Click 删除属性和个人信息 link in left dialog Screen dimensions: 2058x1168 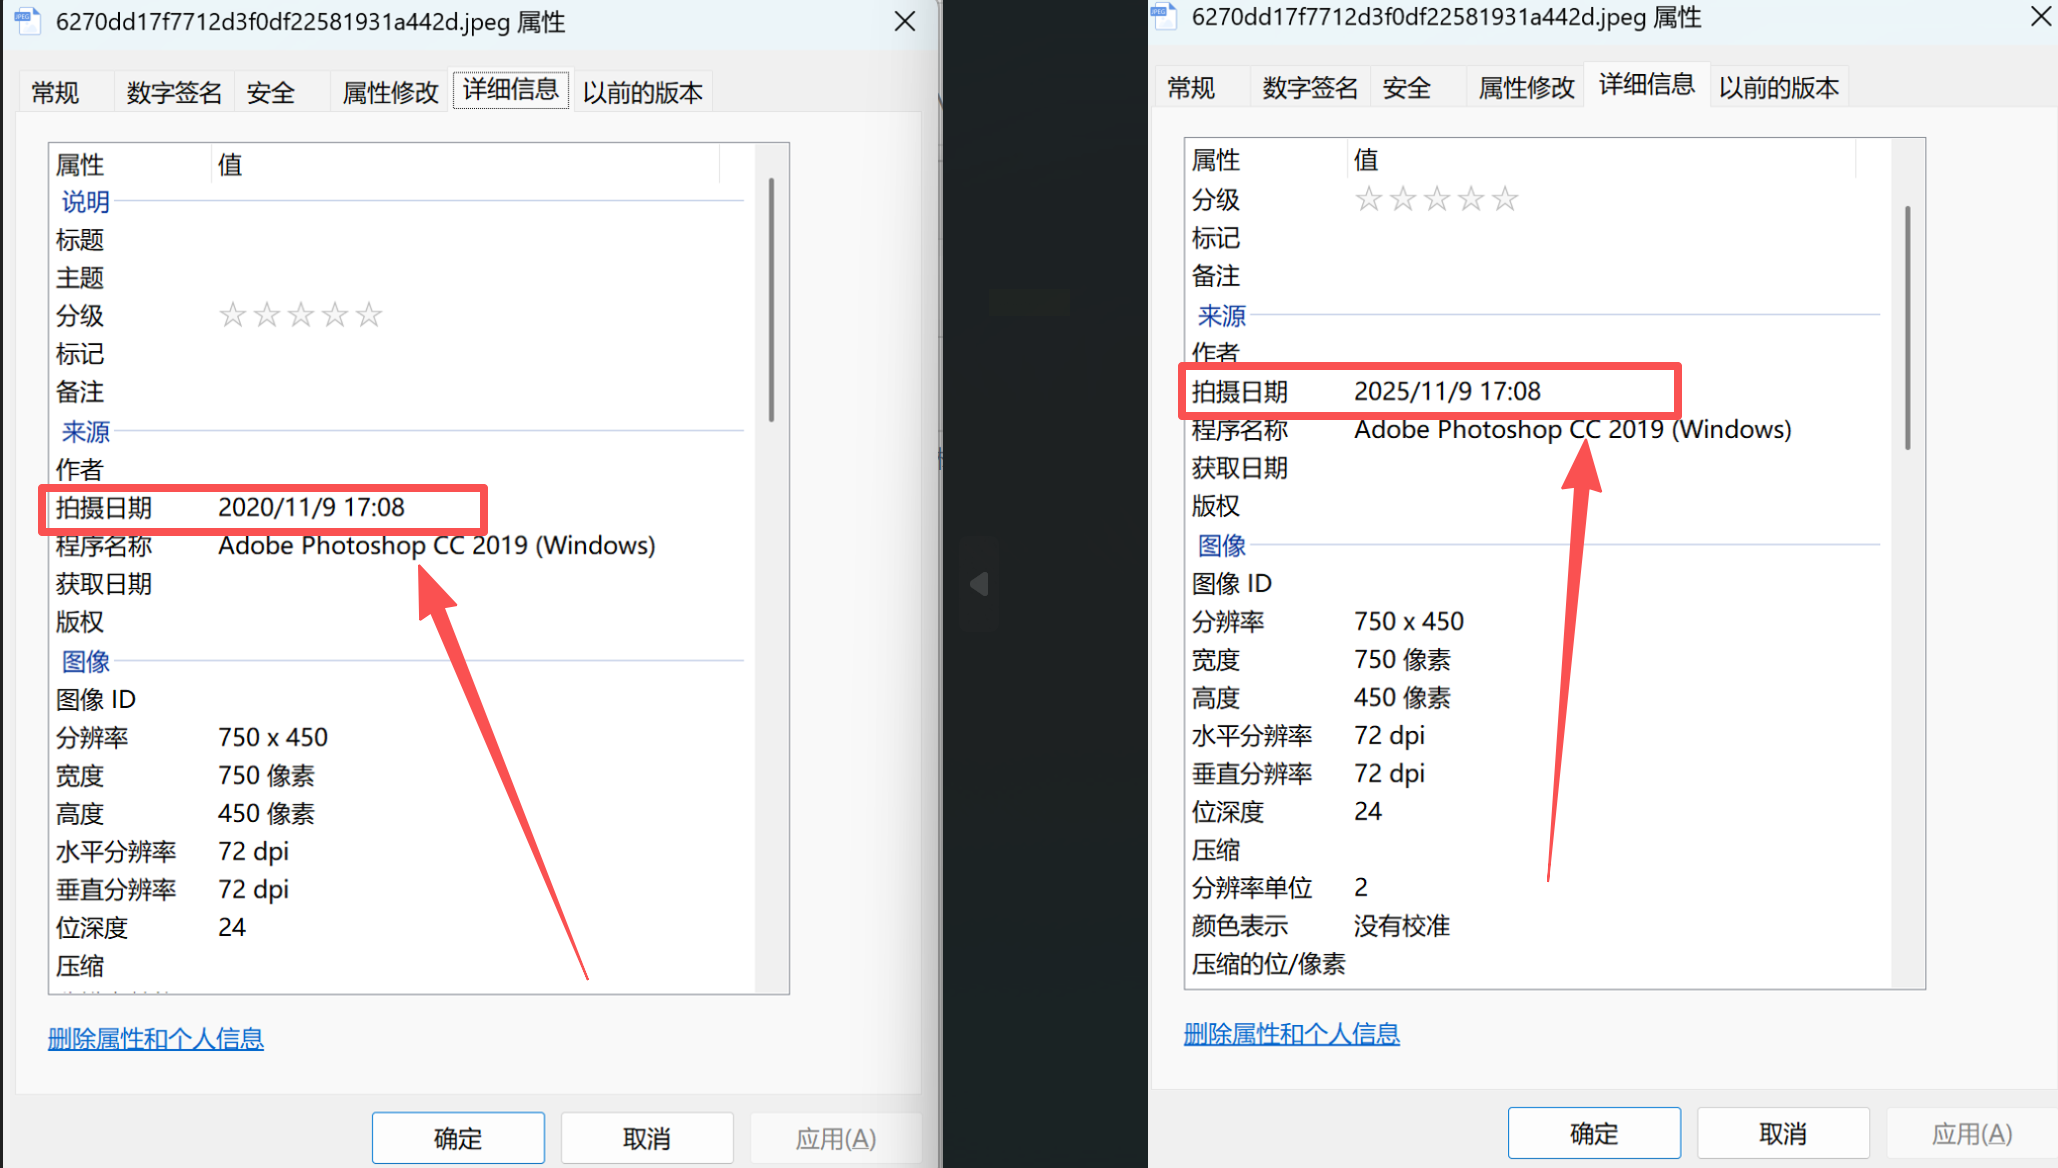[x=156, y=1038]
